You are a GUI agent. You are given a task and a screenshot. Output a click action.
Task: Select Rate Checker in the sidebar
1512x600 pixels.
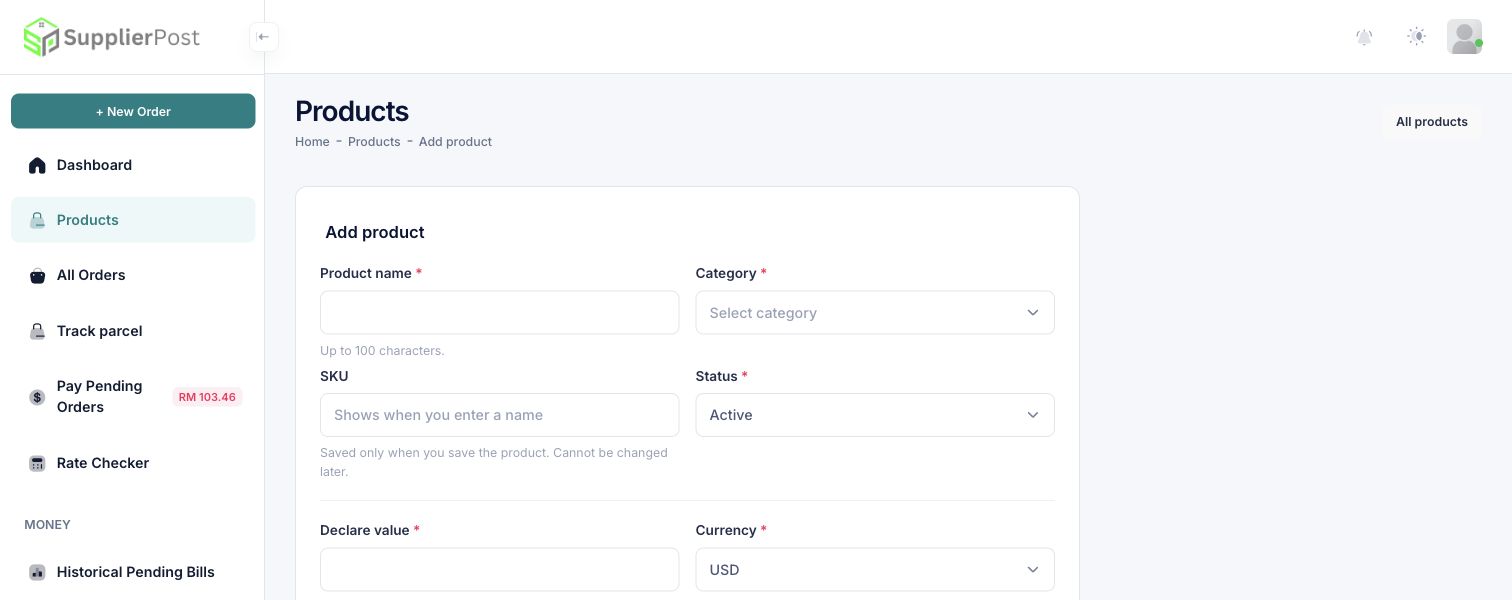(133, 463)
